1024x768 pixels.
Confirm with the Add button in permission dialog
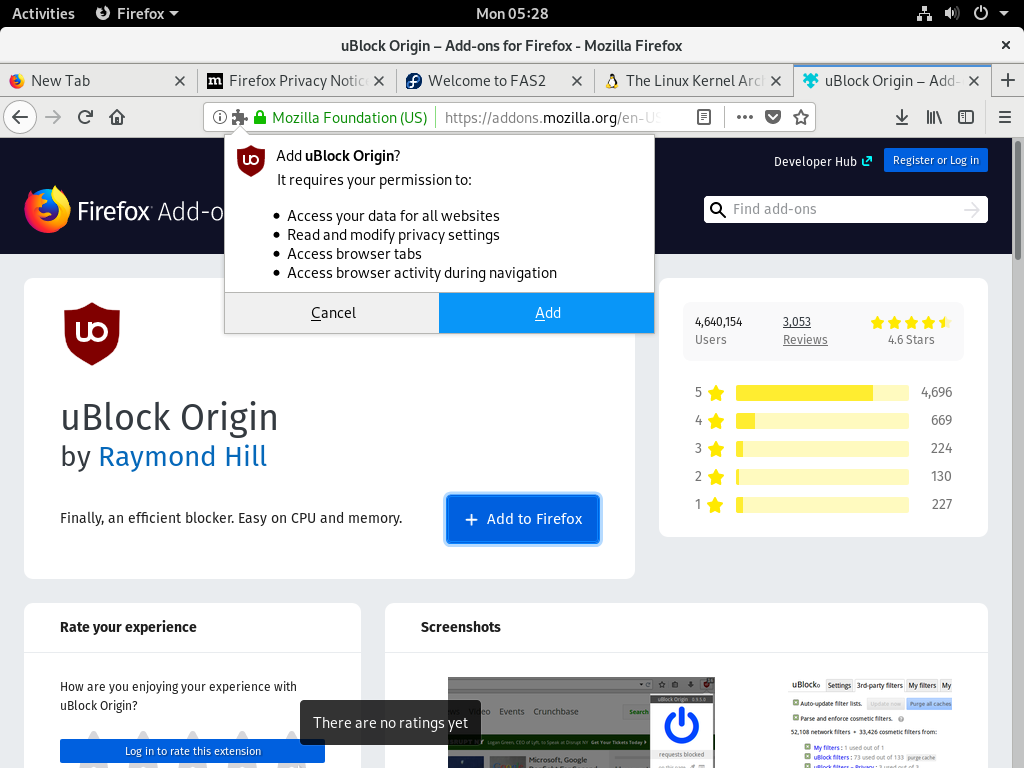pos(547,313)
